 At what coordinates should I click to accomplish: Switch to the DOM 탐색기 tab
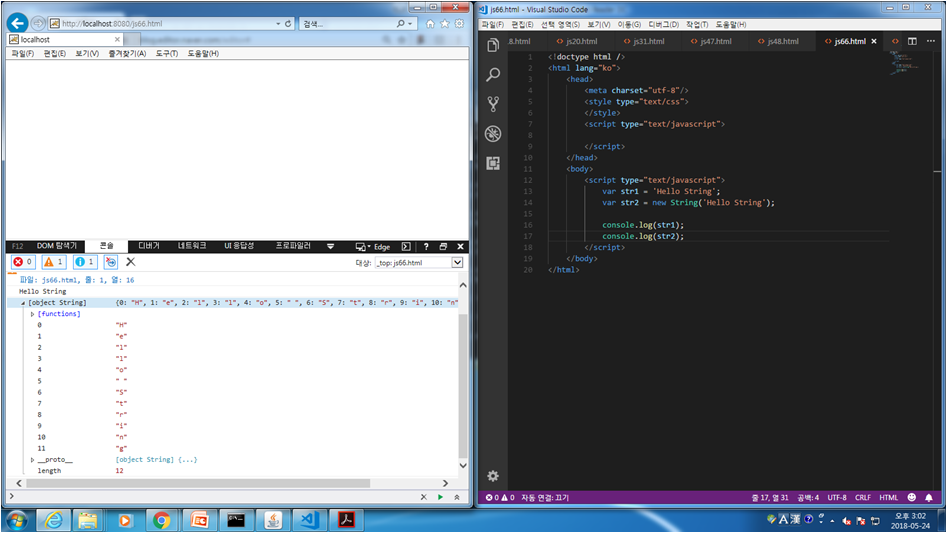point(57,246)
